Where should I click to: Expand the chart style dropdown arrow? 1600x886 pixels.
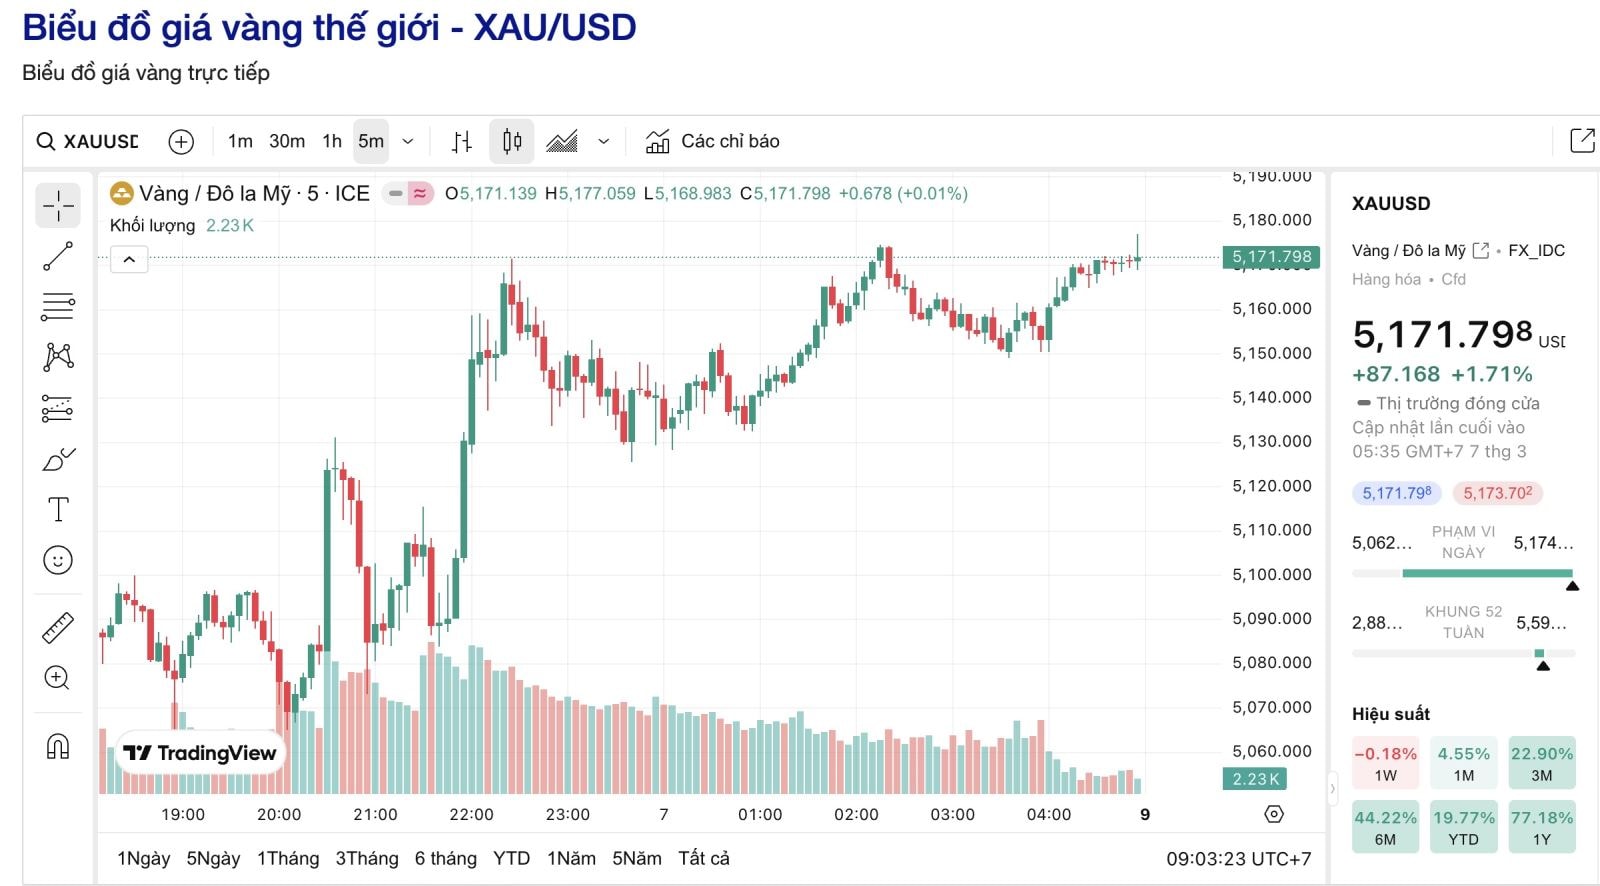tap(604, 142)
